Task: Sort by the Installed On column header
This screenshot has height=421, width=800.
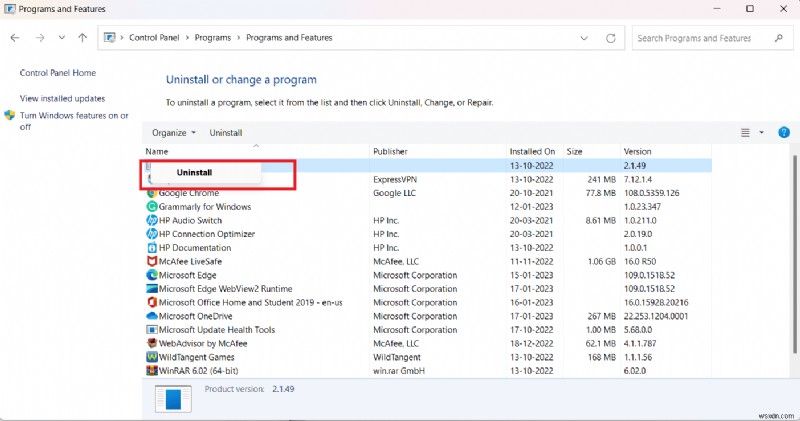Action: [534, 152]
